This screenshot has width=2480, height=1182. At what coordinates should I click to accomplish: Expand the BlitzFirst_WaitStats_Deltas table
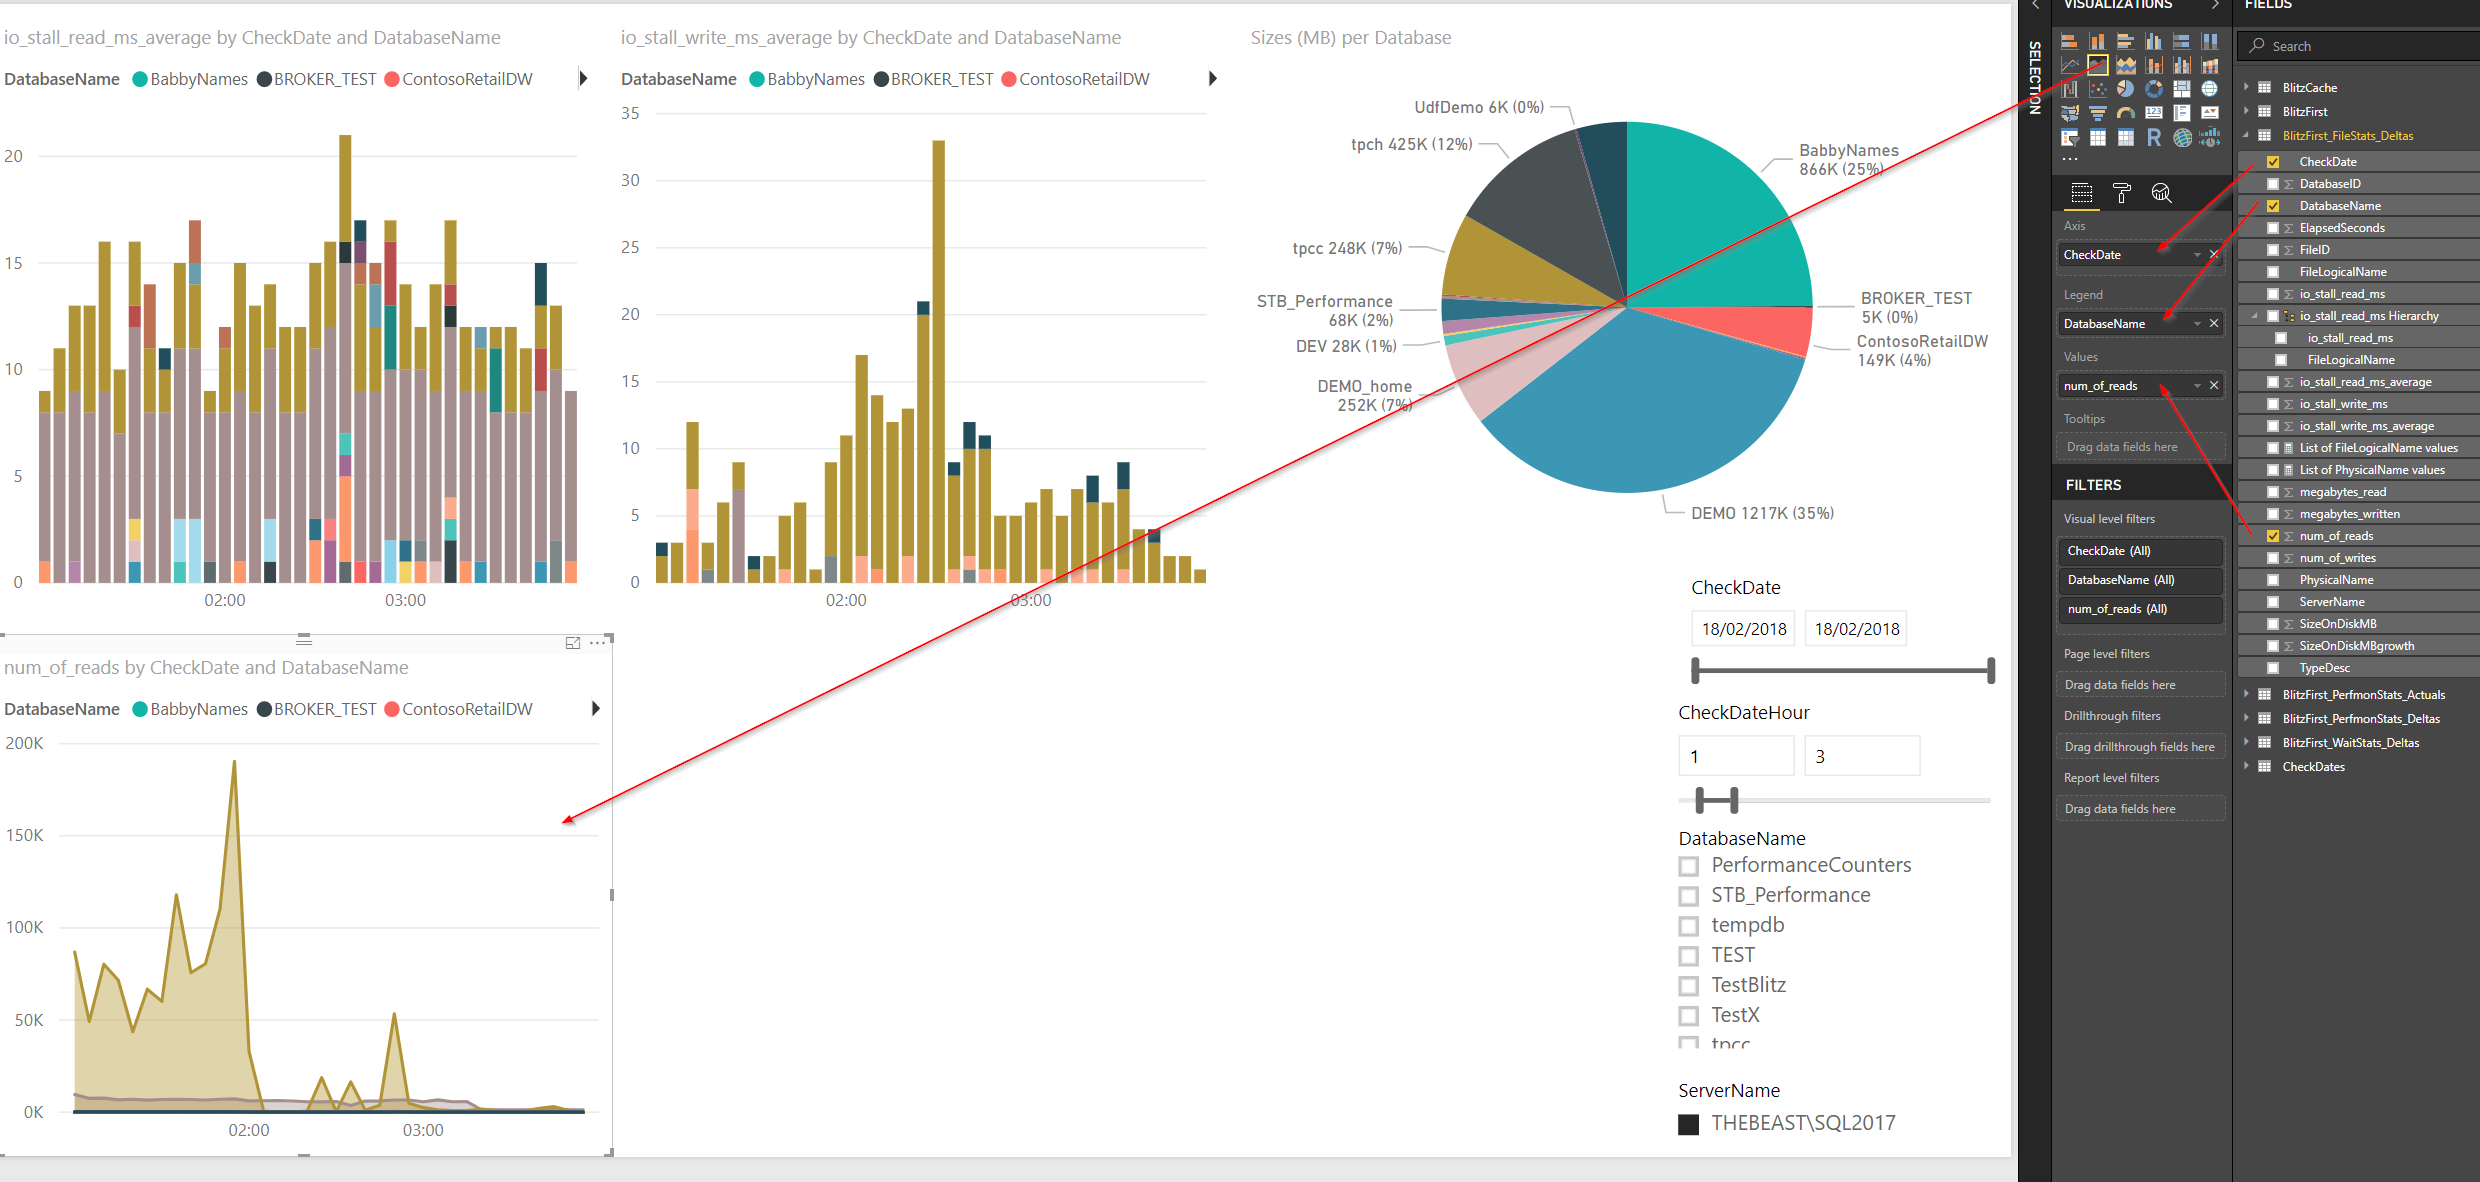coord(2246,742)
